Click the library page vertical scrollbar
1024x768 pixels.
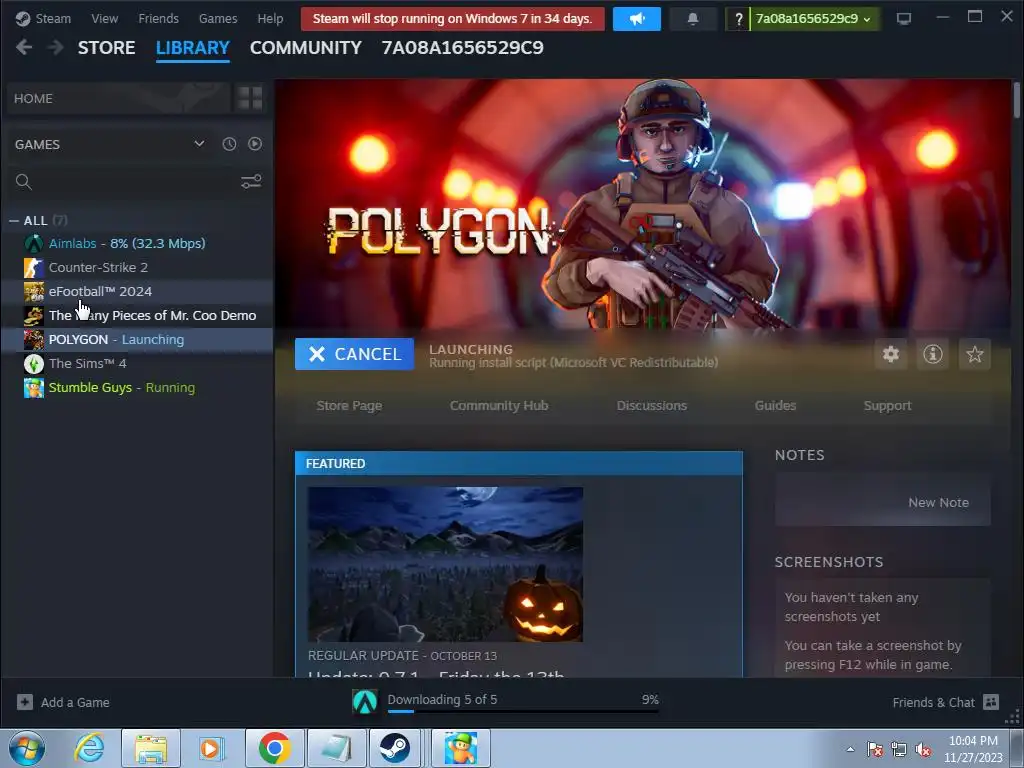tap(1016, 100)
